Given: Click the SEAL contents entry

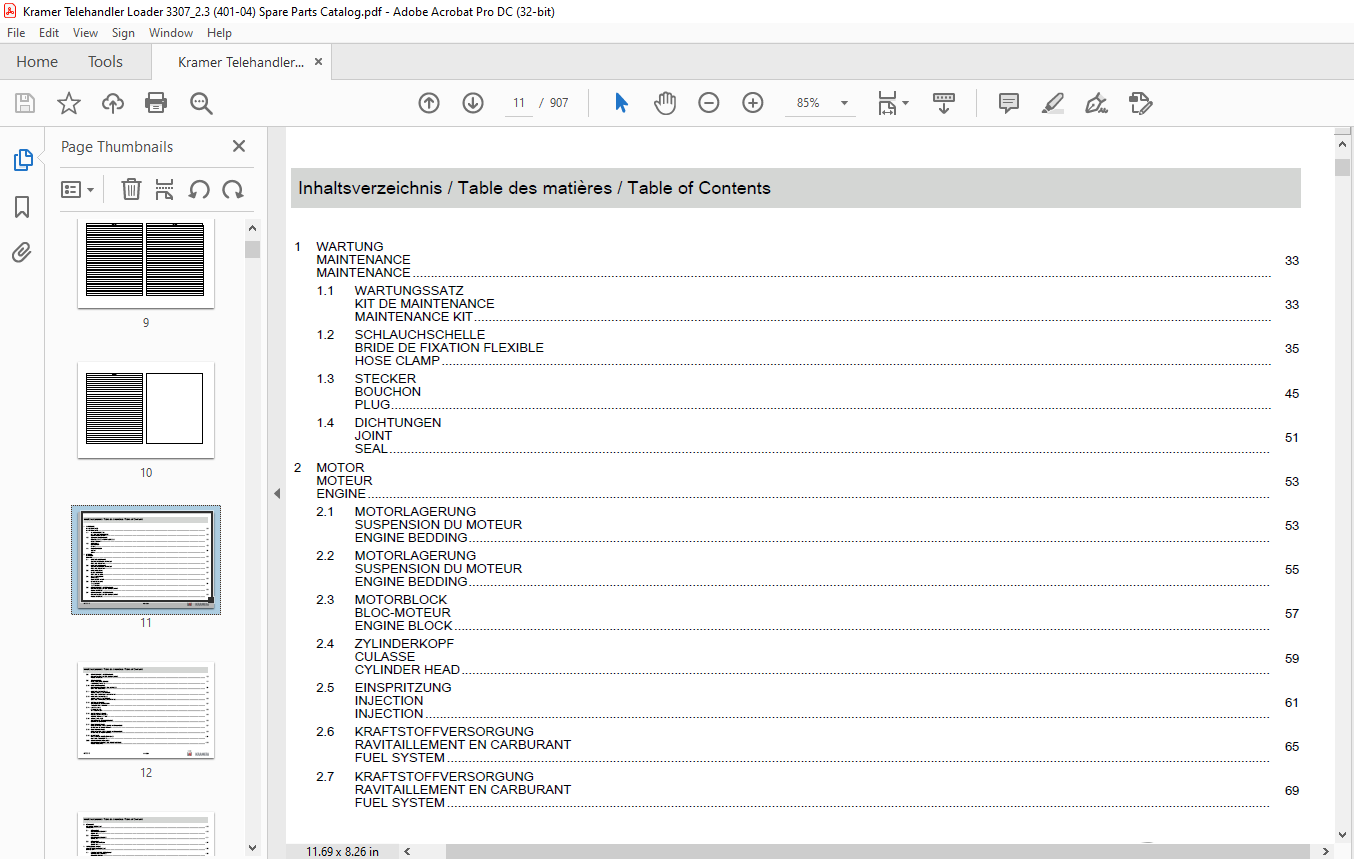Looking at the screenshot, I should point(371,449).
